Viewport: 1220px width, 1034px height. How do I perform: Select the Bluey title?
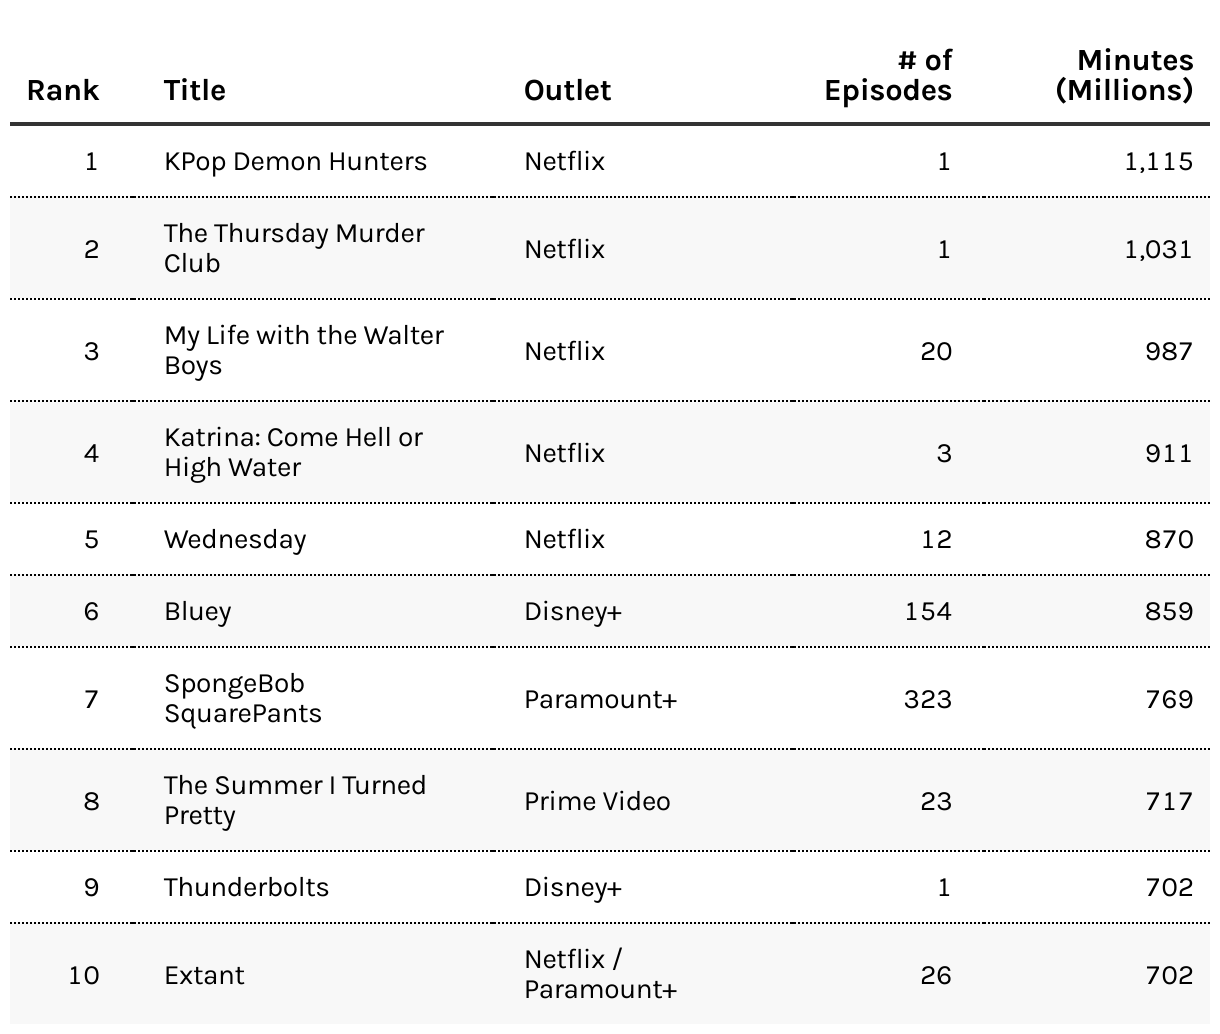(197, 612)
